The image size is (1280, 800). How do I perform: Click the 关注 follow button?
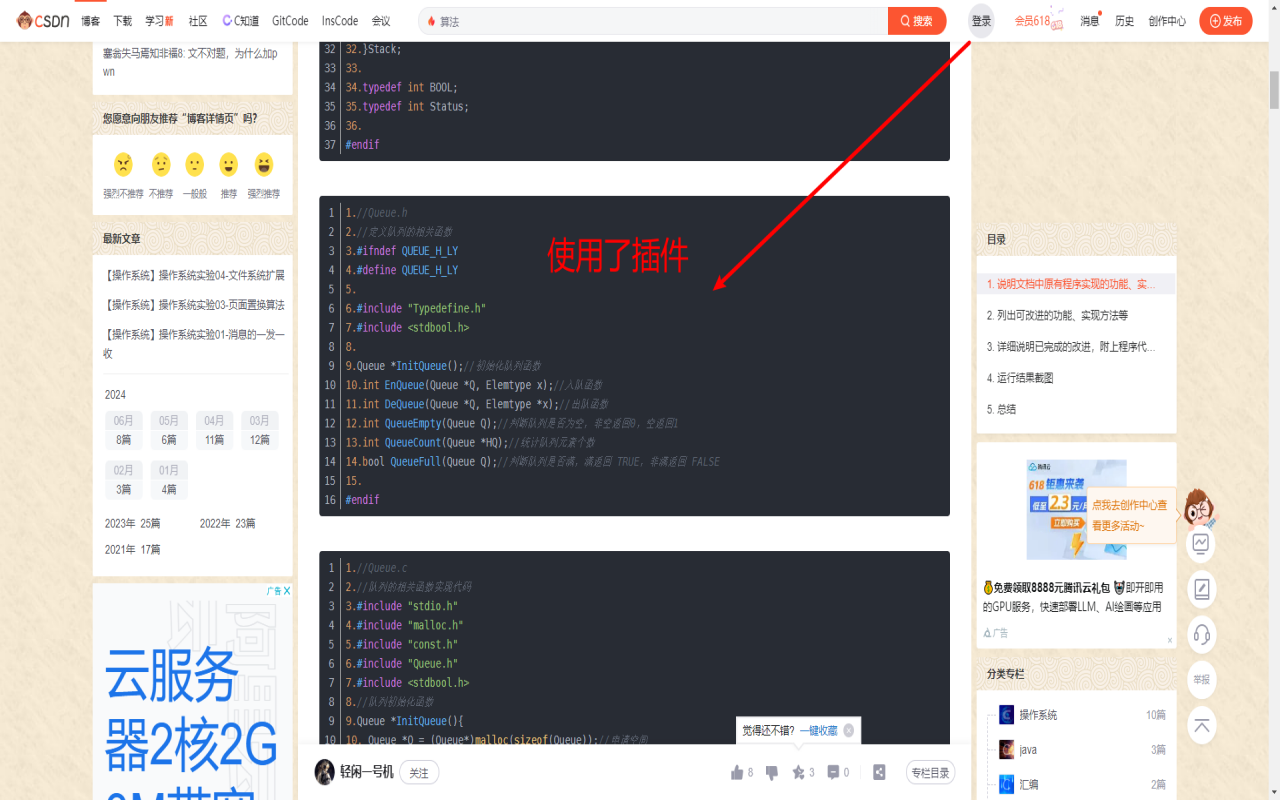(418, 771)
